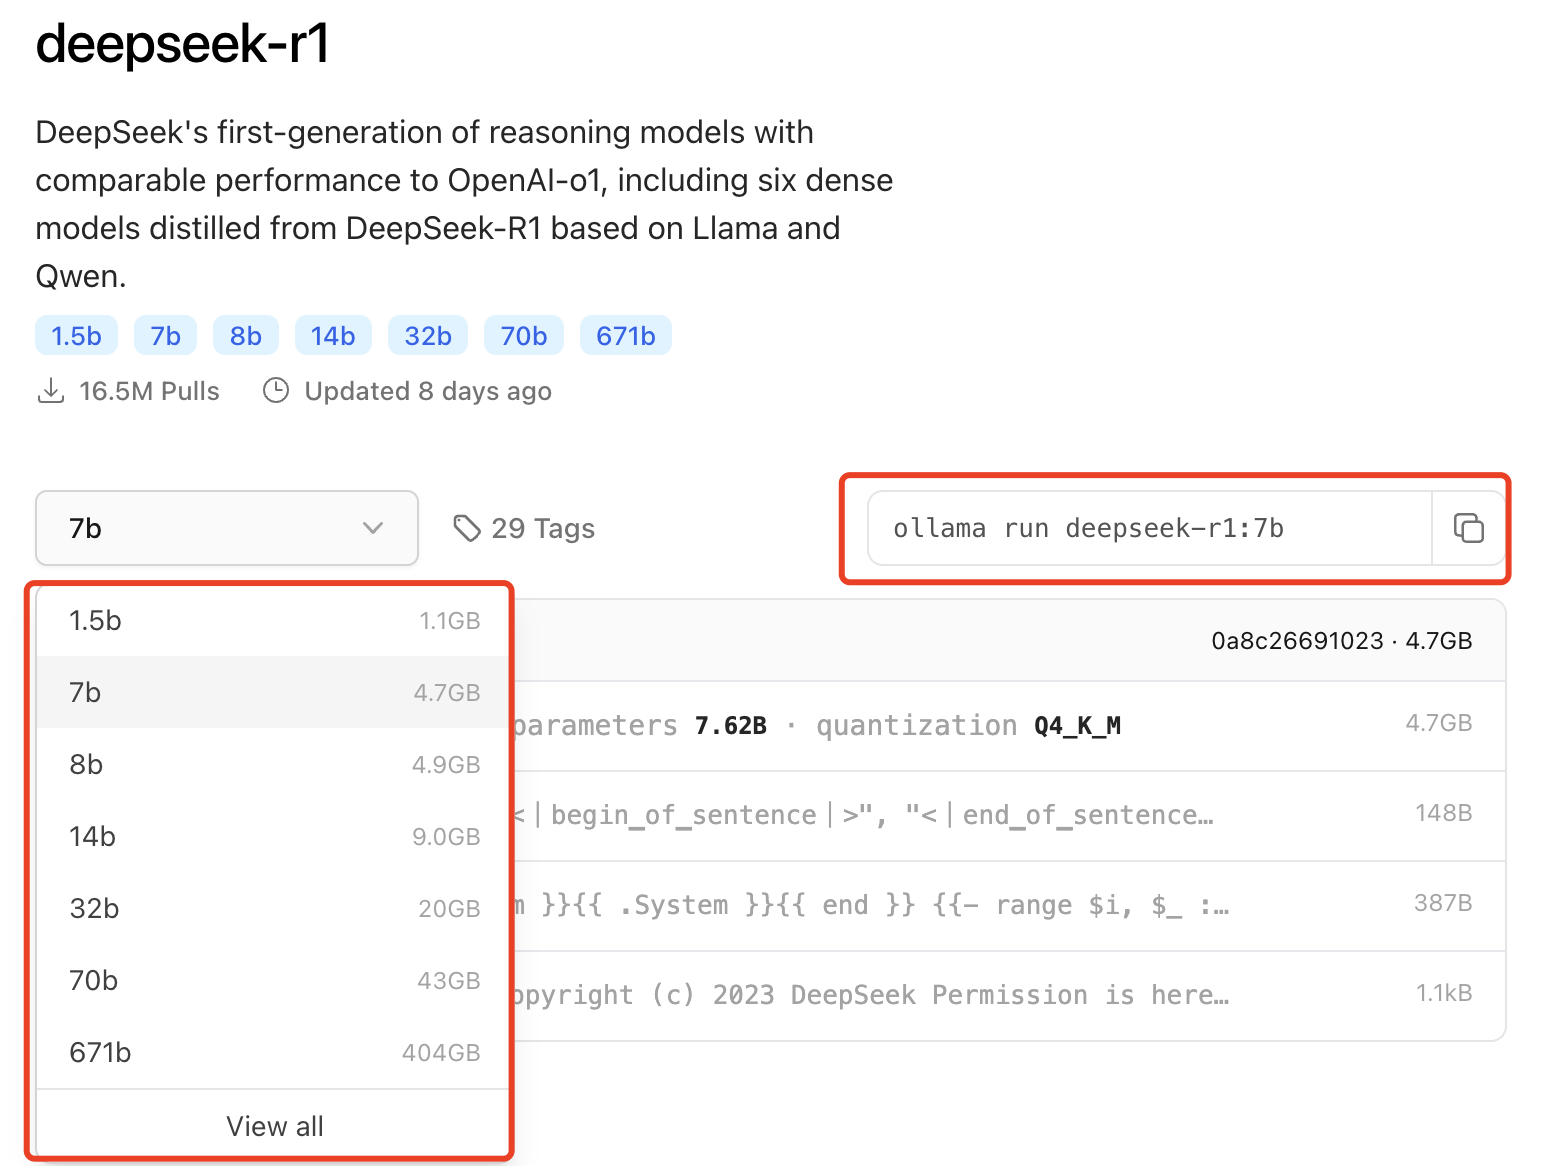Click the 14b blue tag badge

[x=332, y=336]
